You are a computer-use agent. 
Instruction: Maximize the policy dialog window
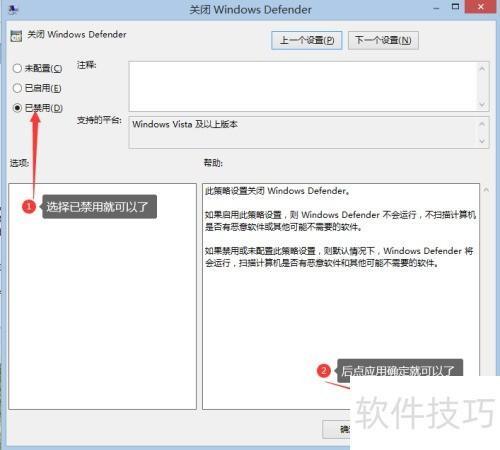(x=455, y=7)
